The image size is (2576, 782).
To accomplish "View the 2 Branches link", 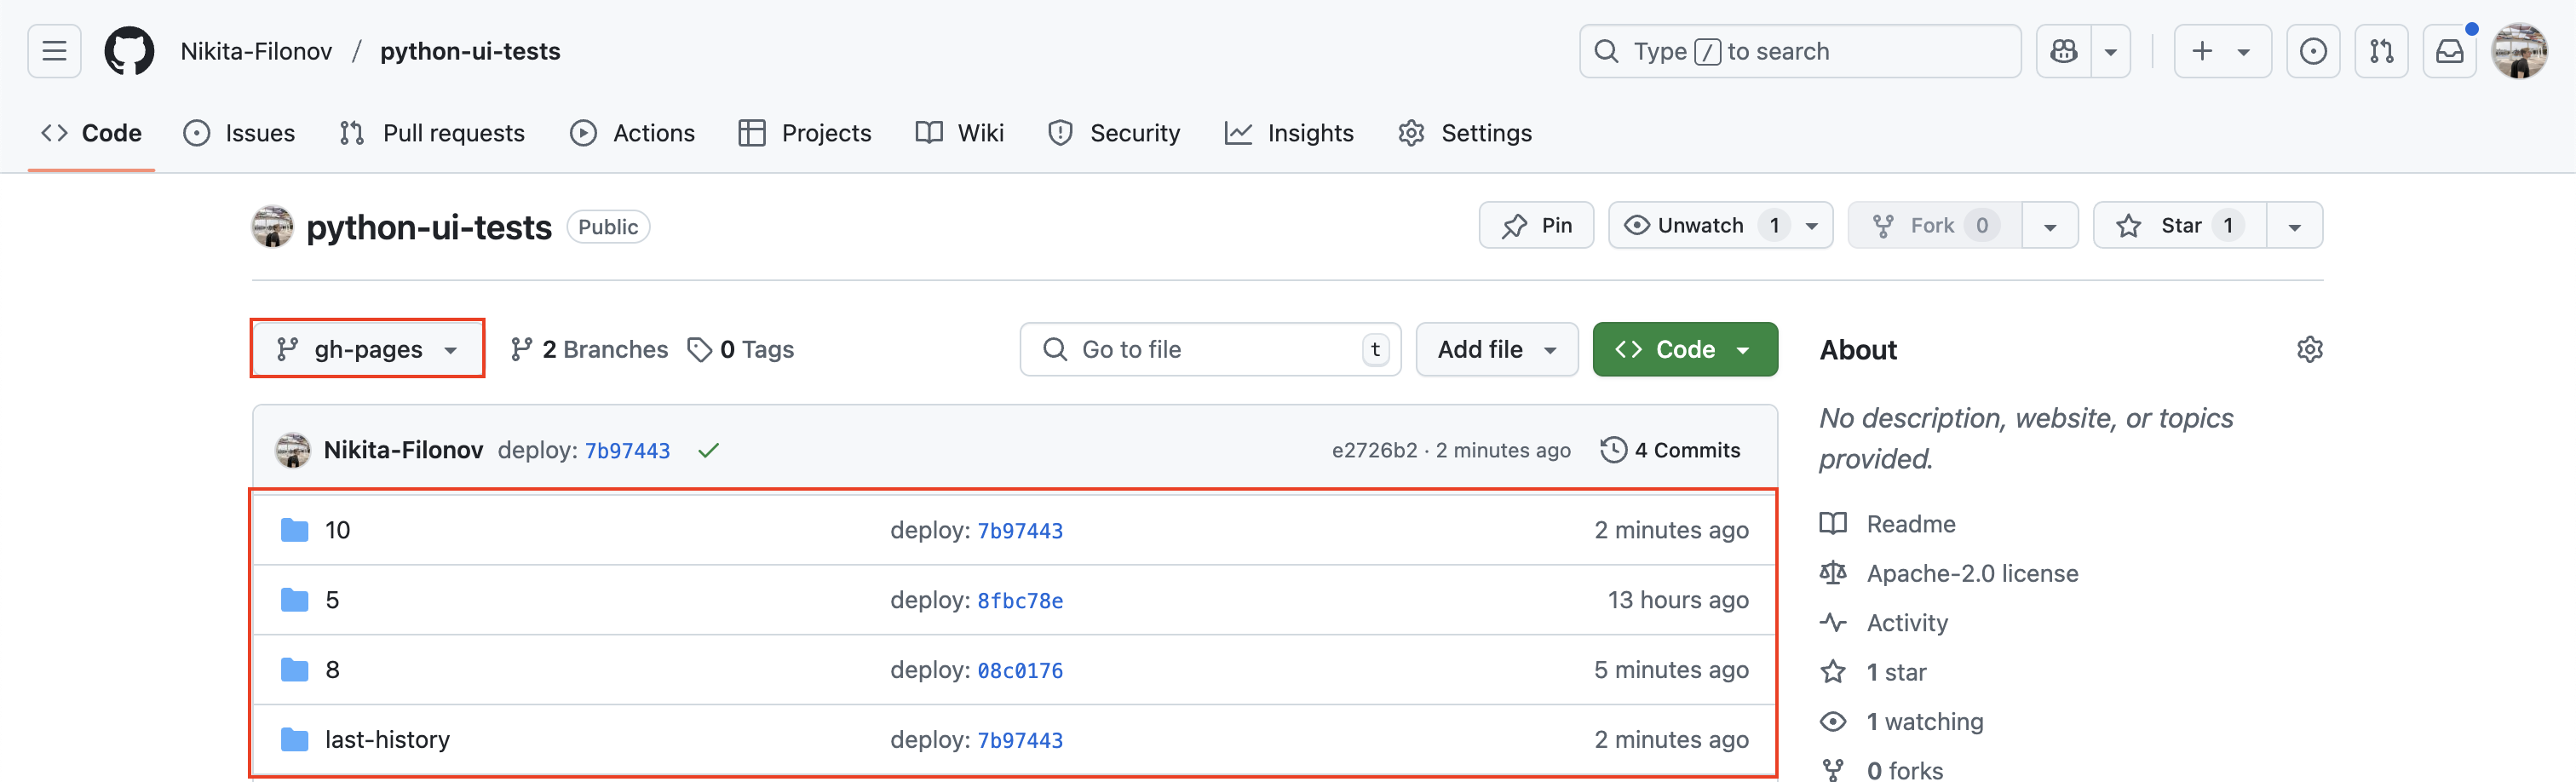I will 589,349.
